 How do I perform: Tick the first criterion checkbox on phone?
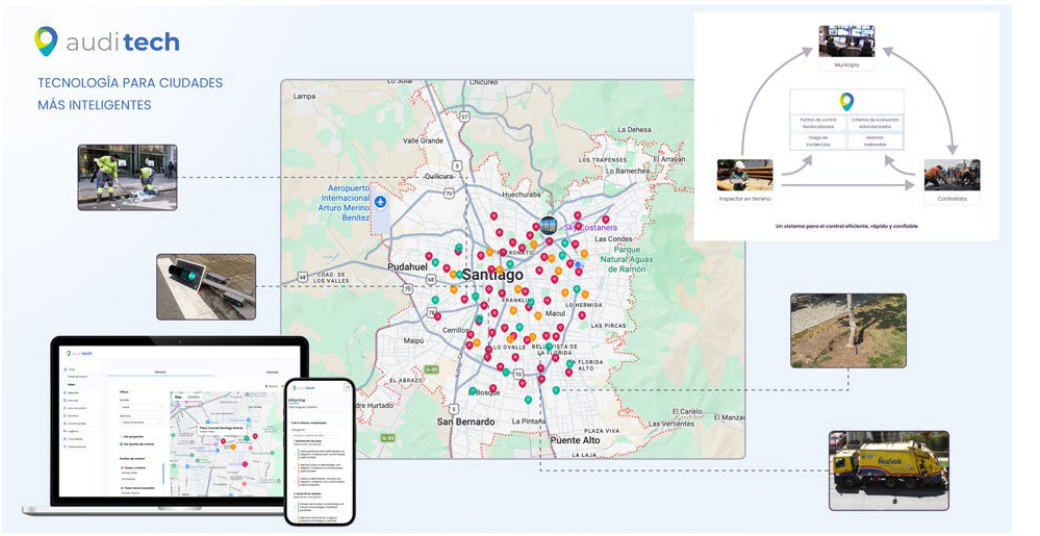(x=294, y=454)
